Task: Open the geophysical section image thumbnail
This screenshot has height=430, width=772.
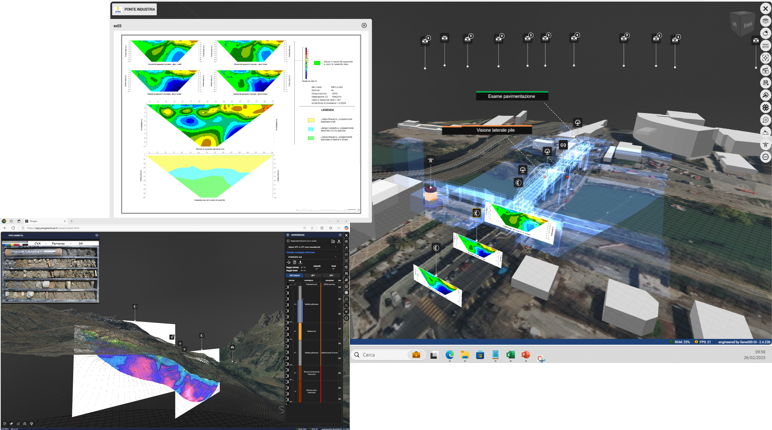Action: coord(241,127)
